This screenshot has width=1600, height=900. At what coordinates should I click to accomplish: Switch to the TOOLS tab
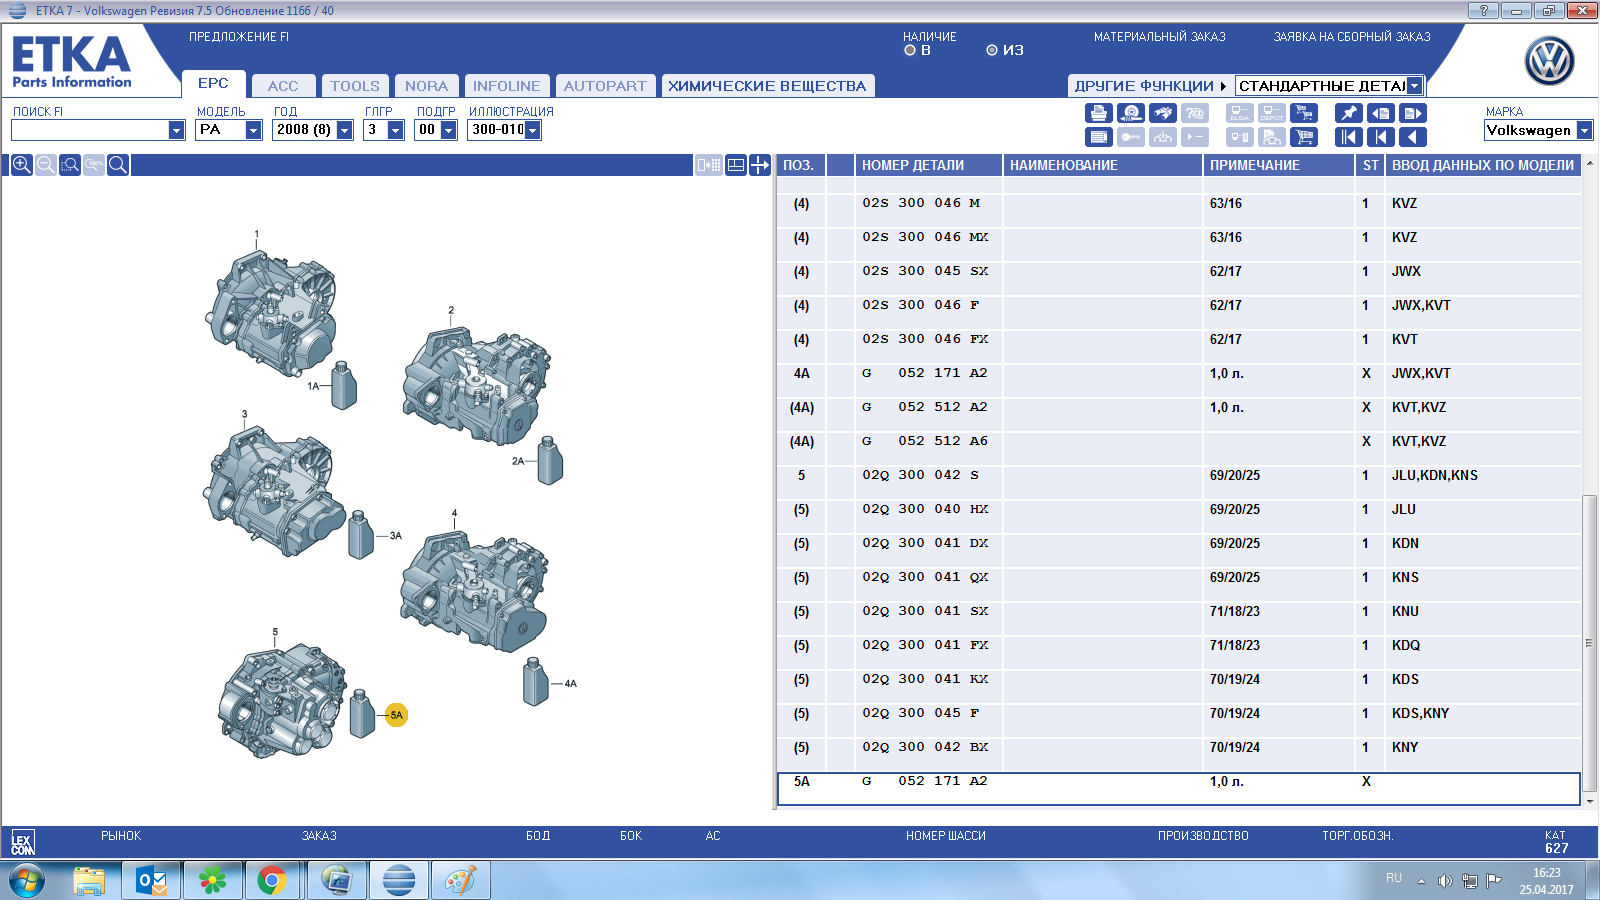(355, 86)
